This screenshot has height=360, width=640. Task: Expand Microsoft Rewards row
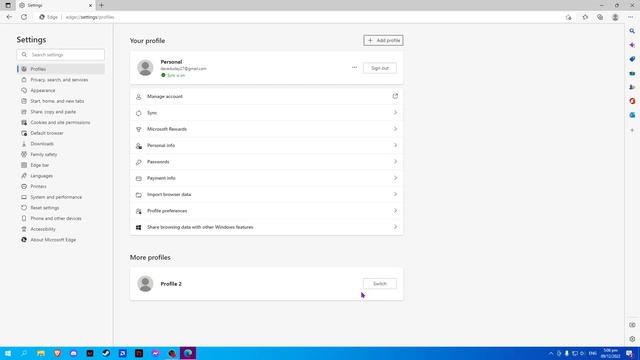coord(267,129)
